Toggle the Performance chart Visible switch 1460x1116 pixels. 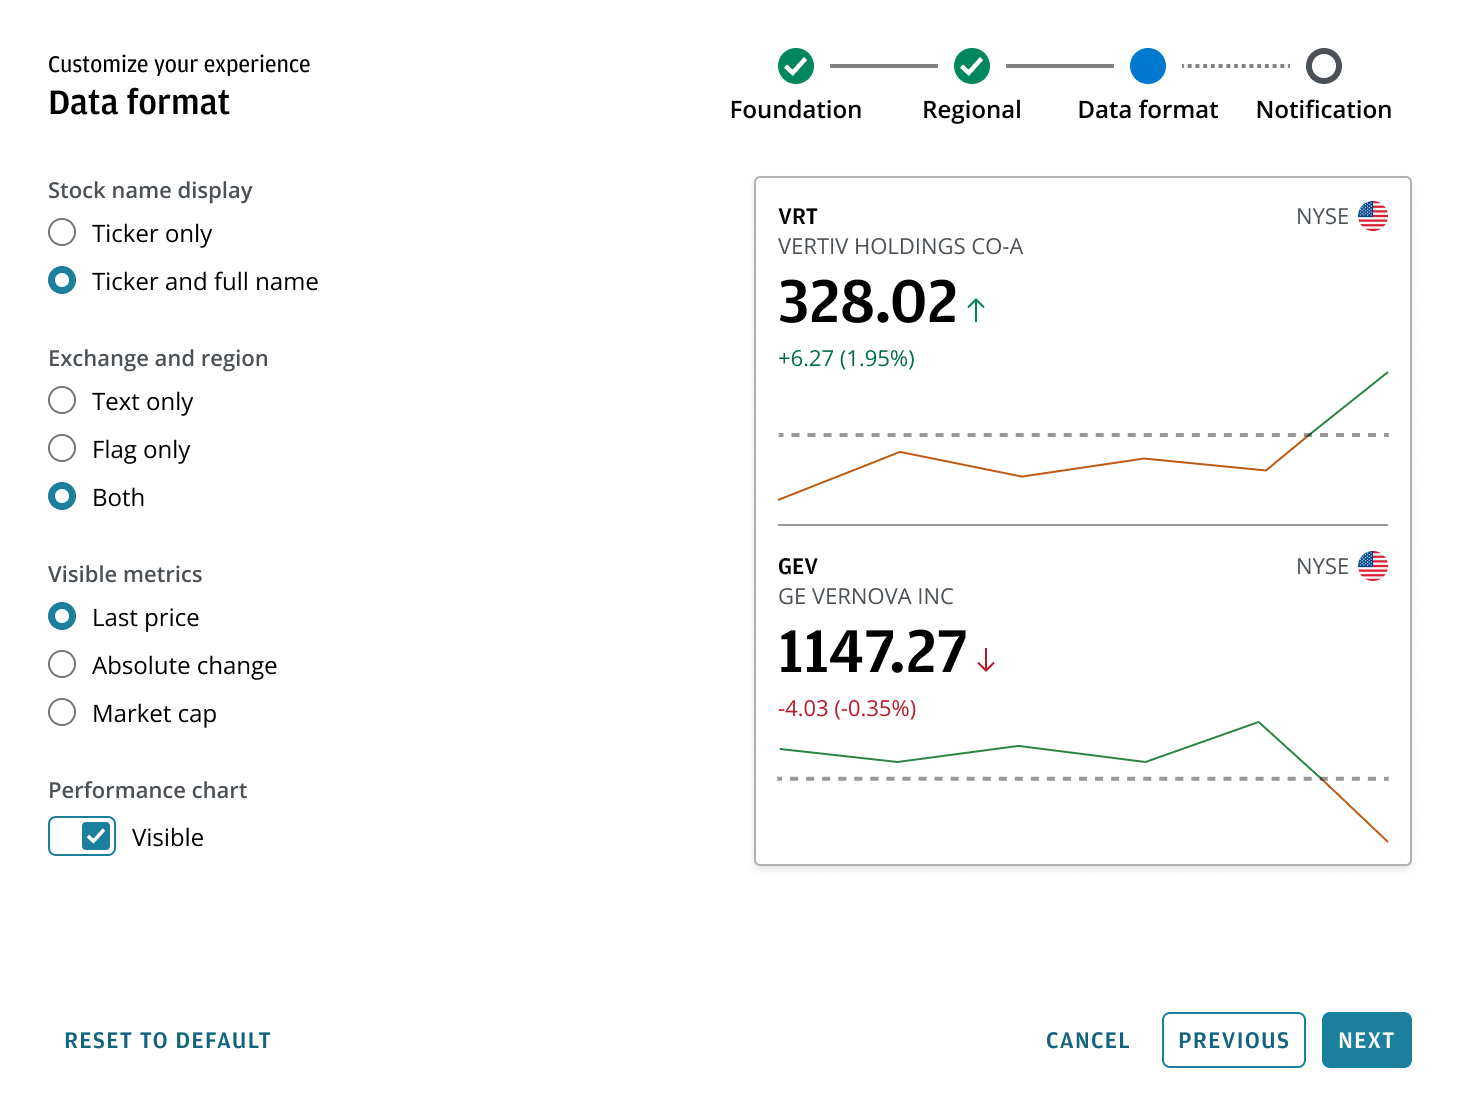82,836
